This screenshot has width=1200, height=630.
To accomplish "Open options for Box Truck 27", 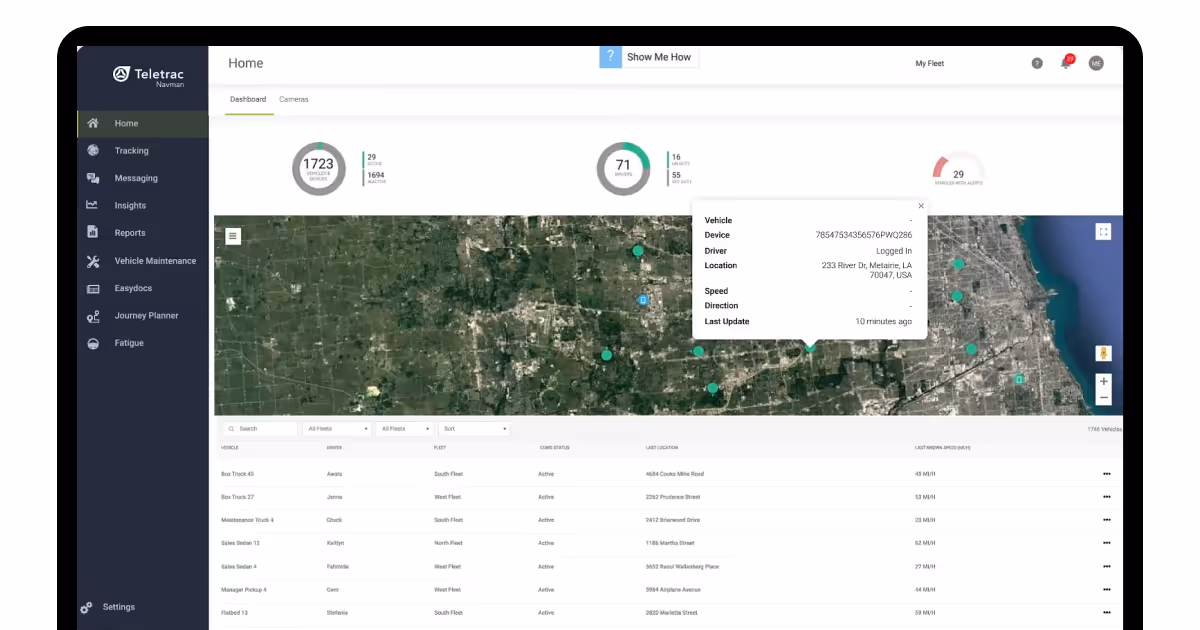I will coord(1106,497).
